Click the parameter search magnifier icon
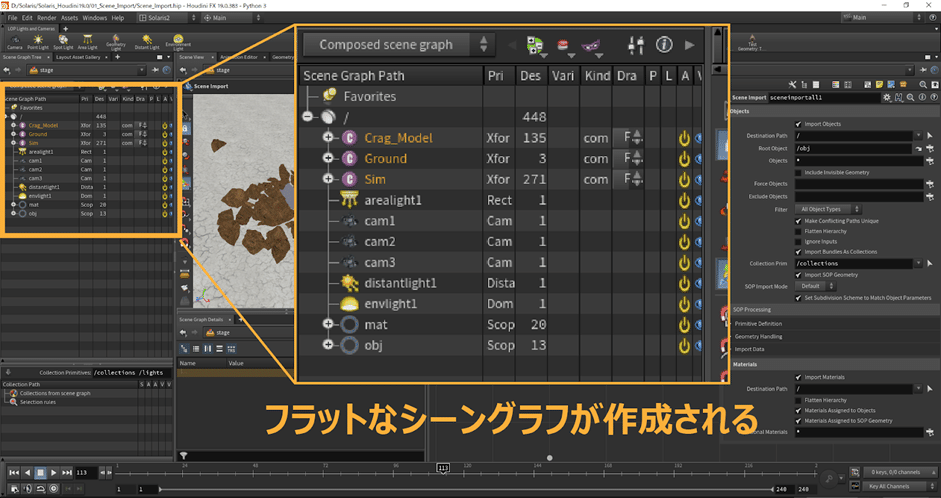941x498 pixels. pyautogui.click(x=910, y=97)
